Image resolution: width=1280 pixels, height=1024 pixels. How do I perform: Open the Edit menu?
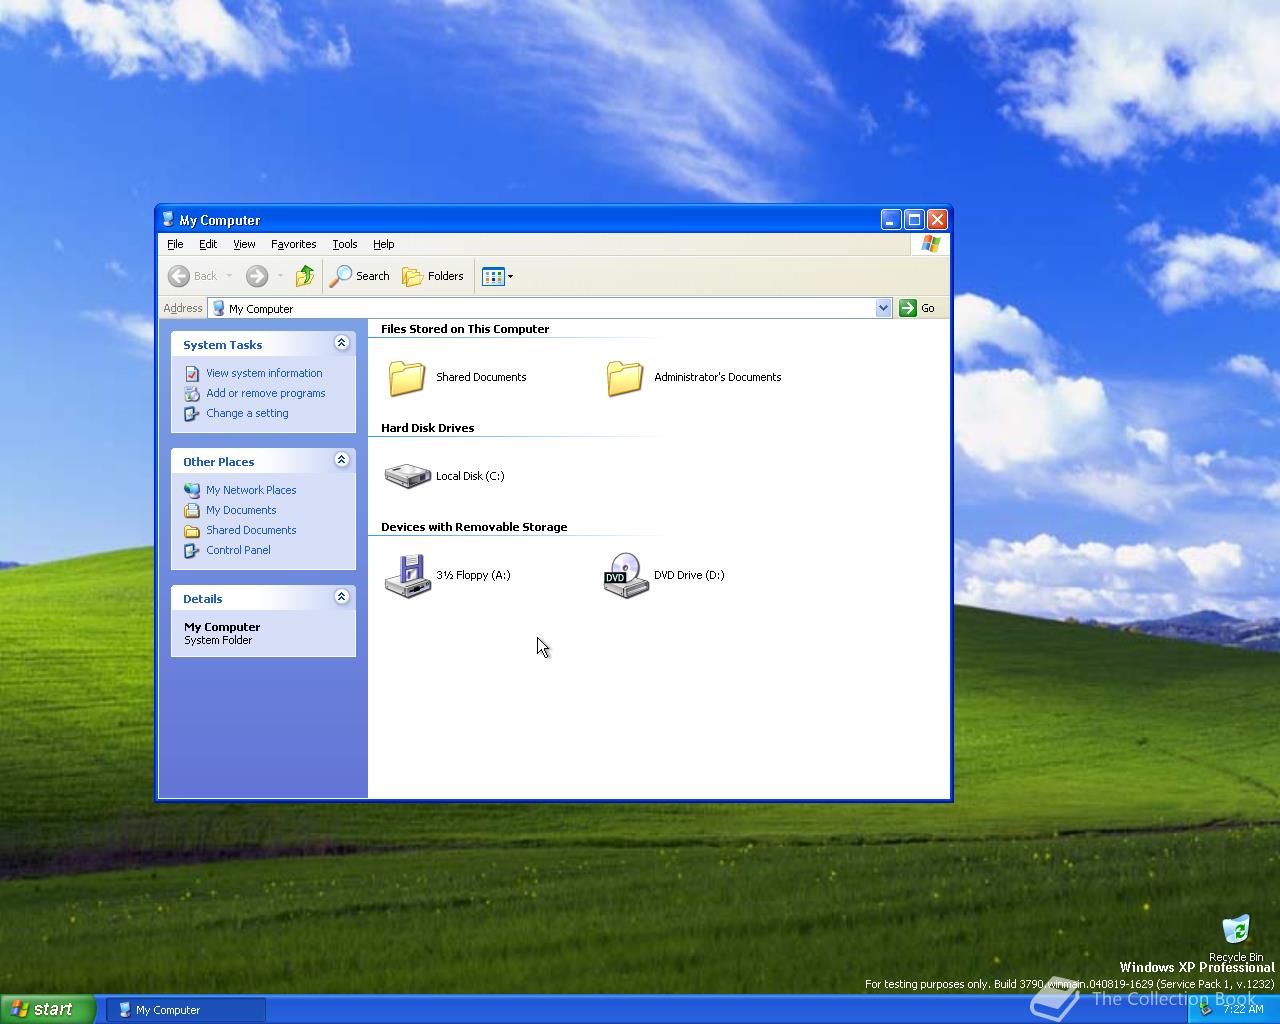pyautogui.click(x=208, y=244)
